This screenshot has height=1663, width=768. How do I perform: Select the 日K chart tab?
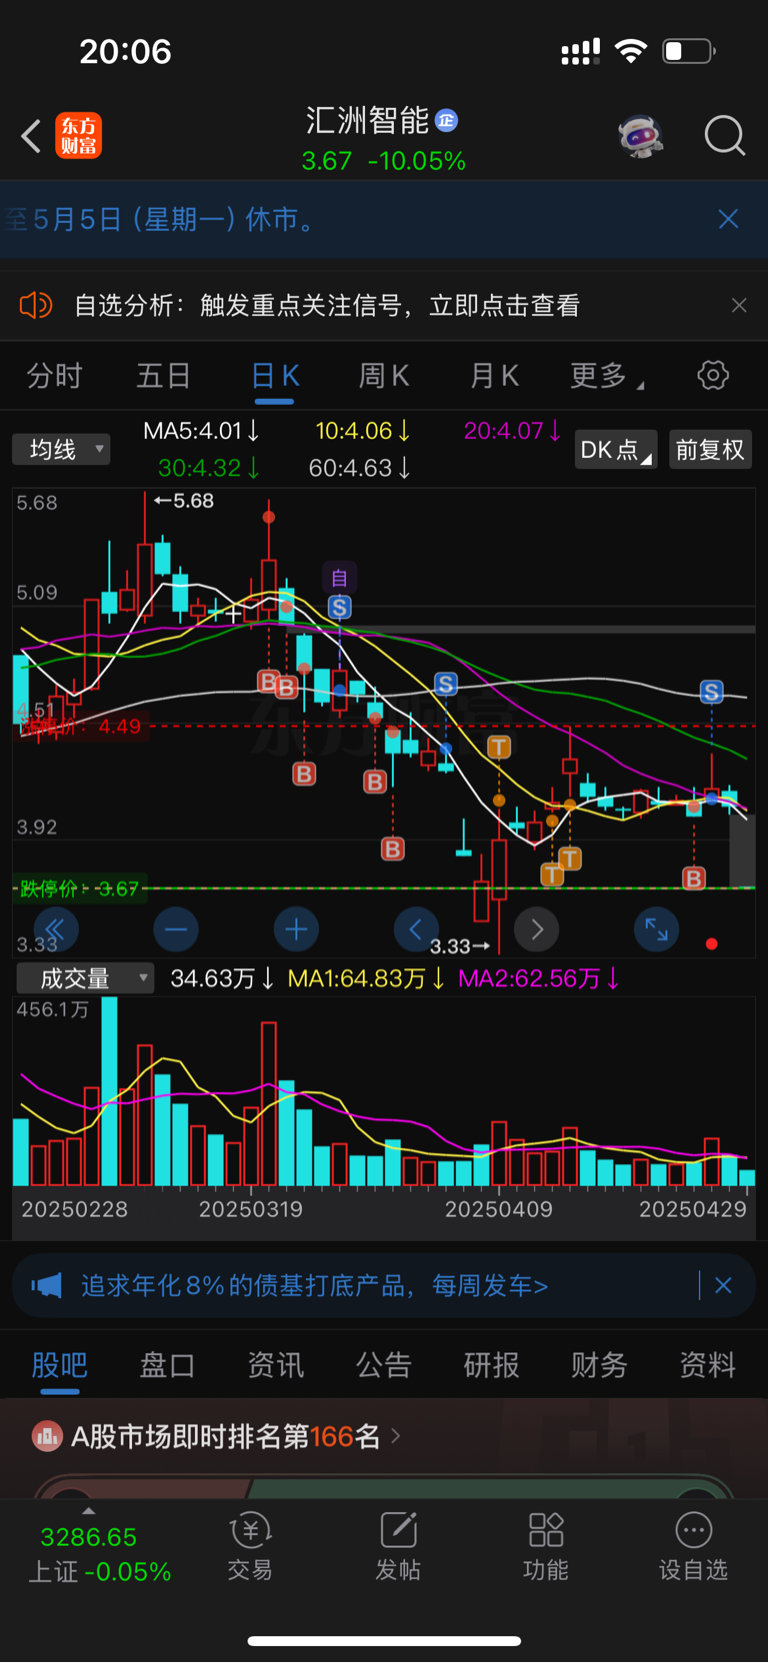(274, 376)
